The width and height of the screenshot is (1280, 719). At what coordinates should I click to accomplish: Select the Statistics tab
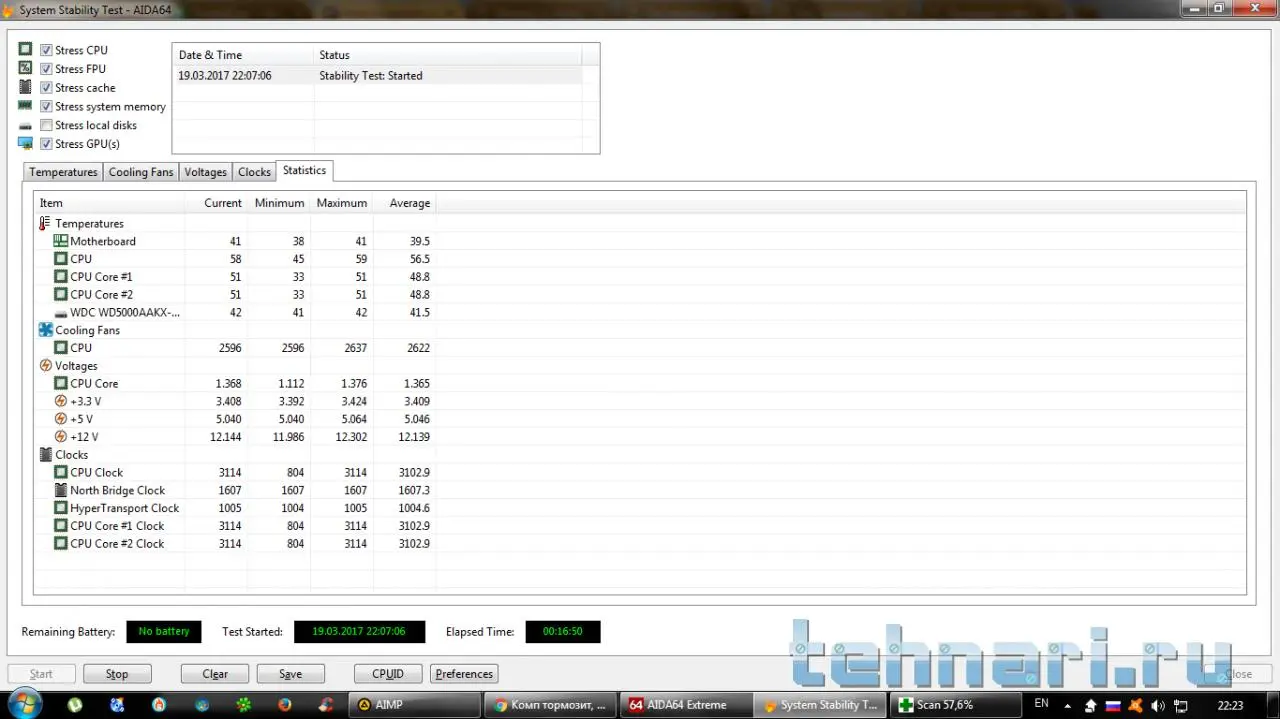[x=304, y=170]
